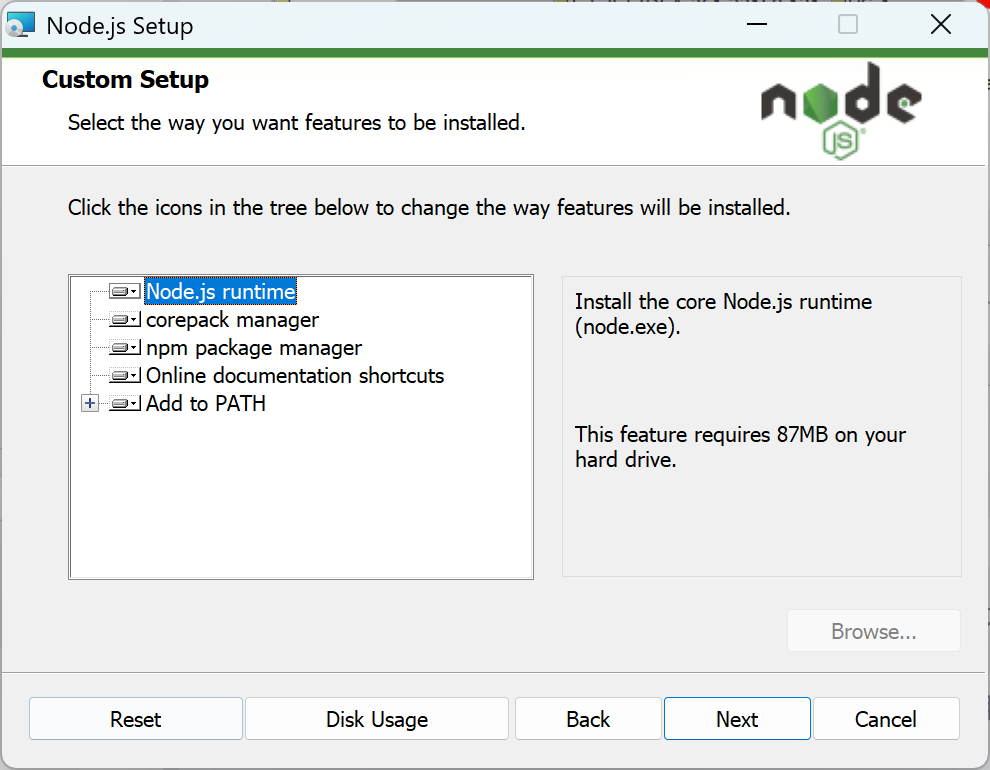Go Back to the previous step
Viewport: 990px width, 770px height.
588,719
